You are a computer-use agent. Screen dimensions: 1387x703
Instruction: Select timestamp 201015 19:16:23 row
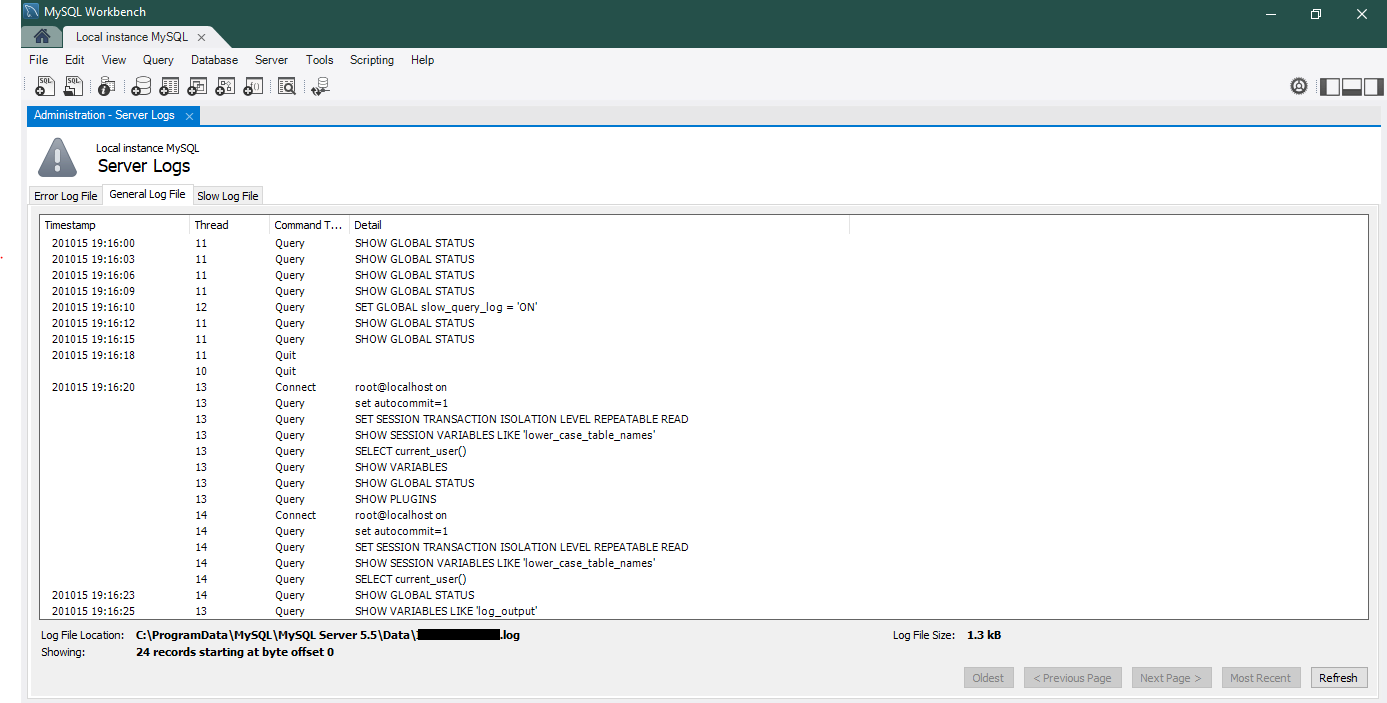coord(703,595)
